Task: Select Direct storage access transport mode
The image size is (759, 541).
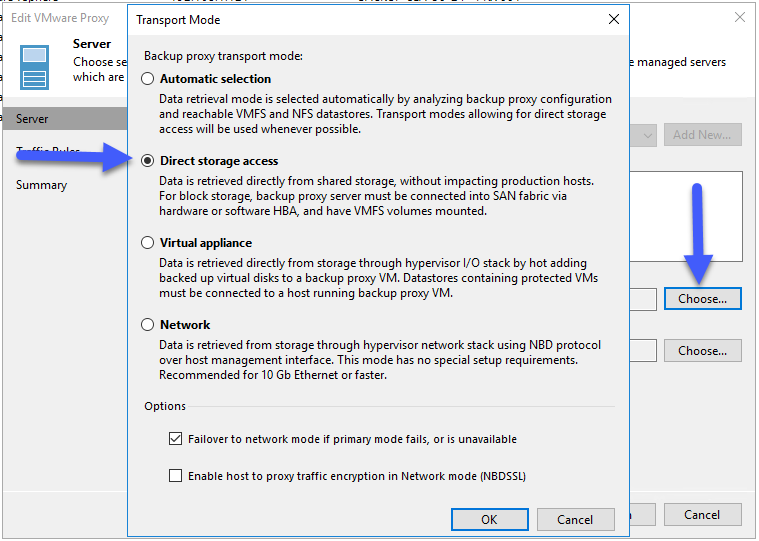Action: tap(148, 161)
